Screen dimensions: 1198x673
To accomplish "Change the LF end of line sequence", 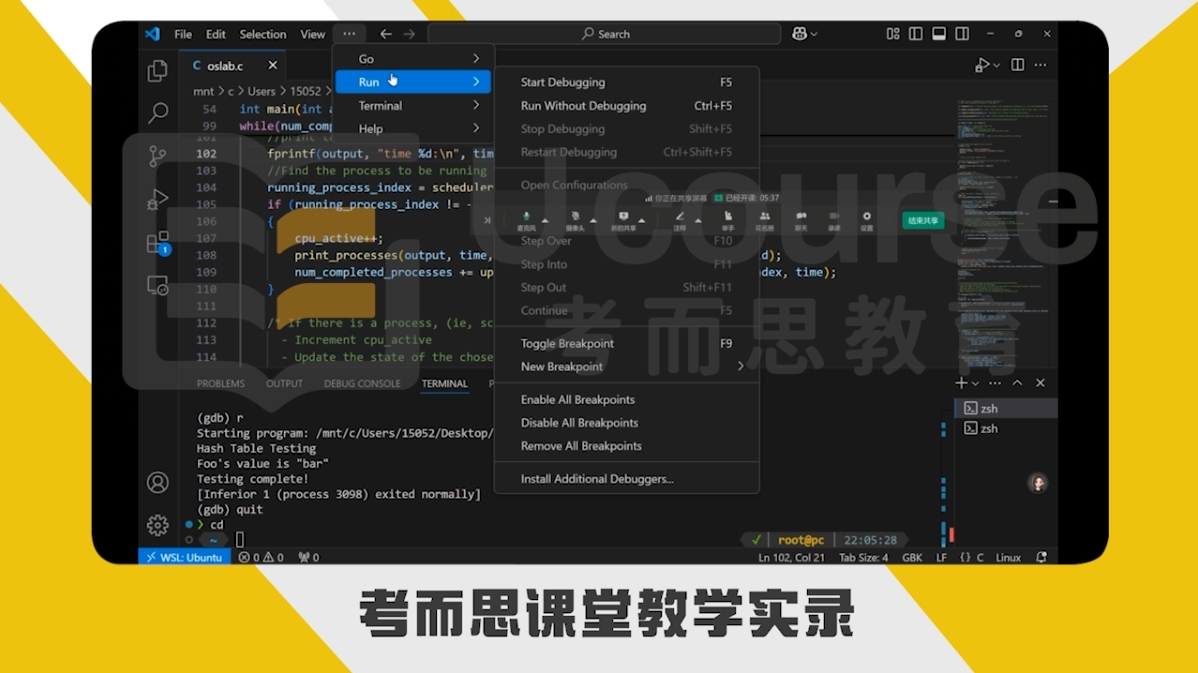I will point(941,558).
